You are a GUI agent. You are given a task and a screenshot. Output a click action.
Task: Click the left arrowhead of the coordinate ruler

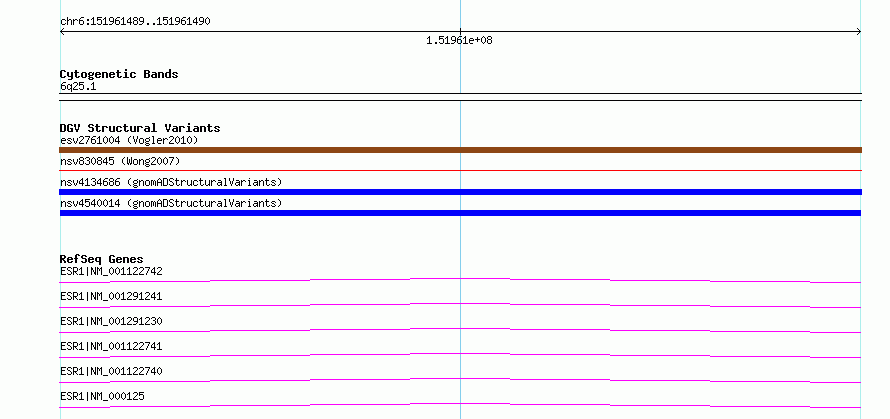coord(62,32)
